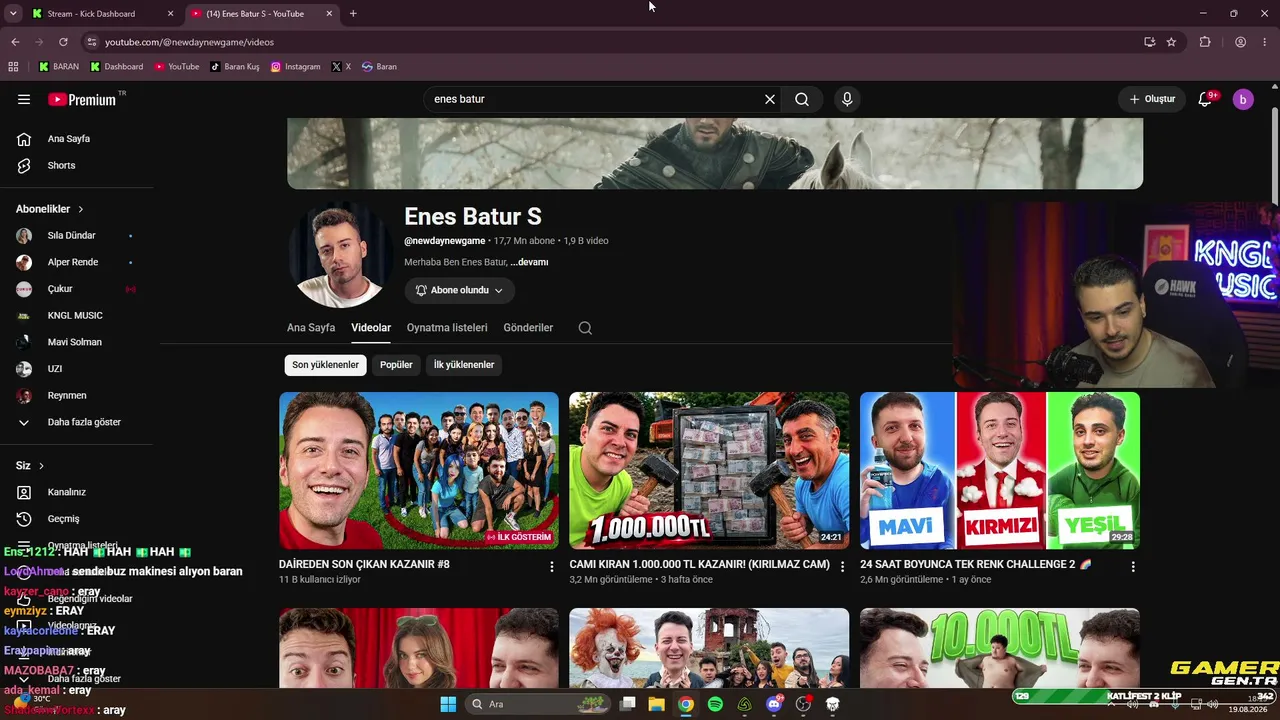1280x720 pixels.
Task: Select the Popüler filter chip
Action: [396, 365]
